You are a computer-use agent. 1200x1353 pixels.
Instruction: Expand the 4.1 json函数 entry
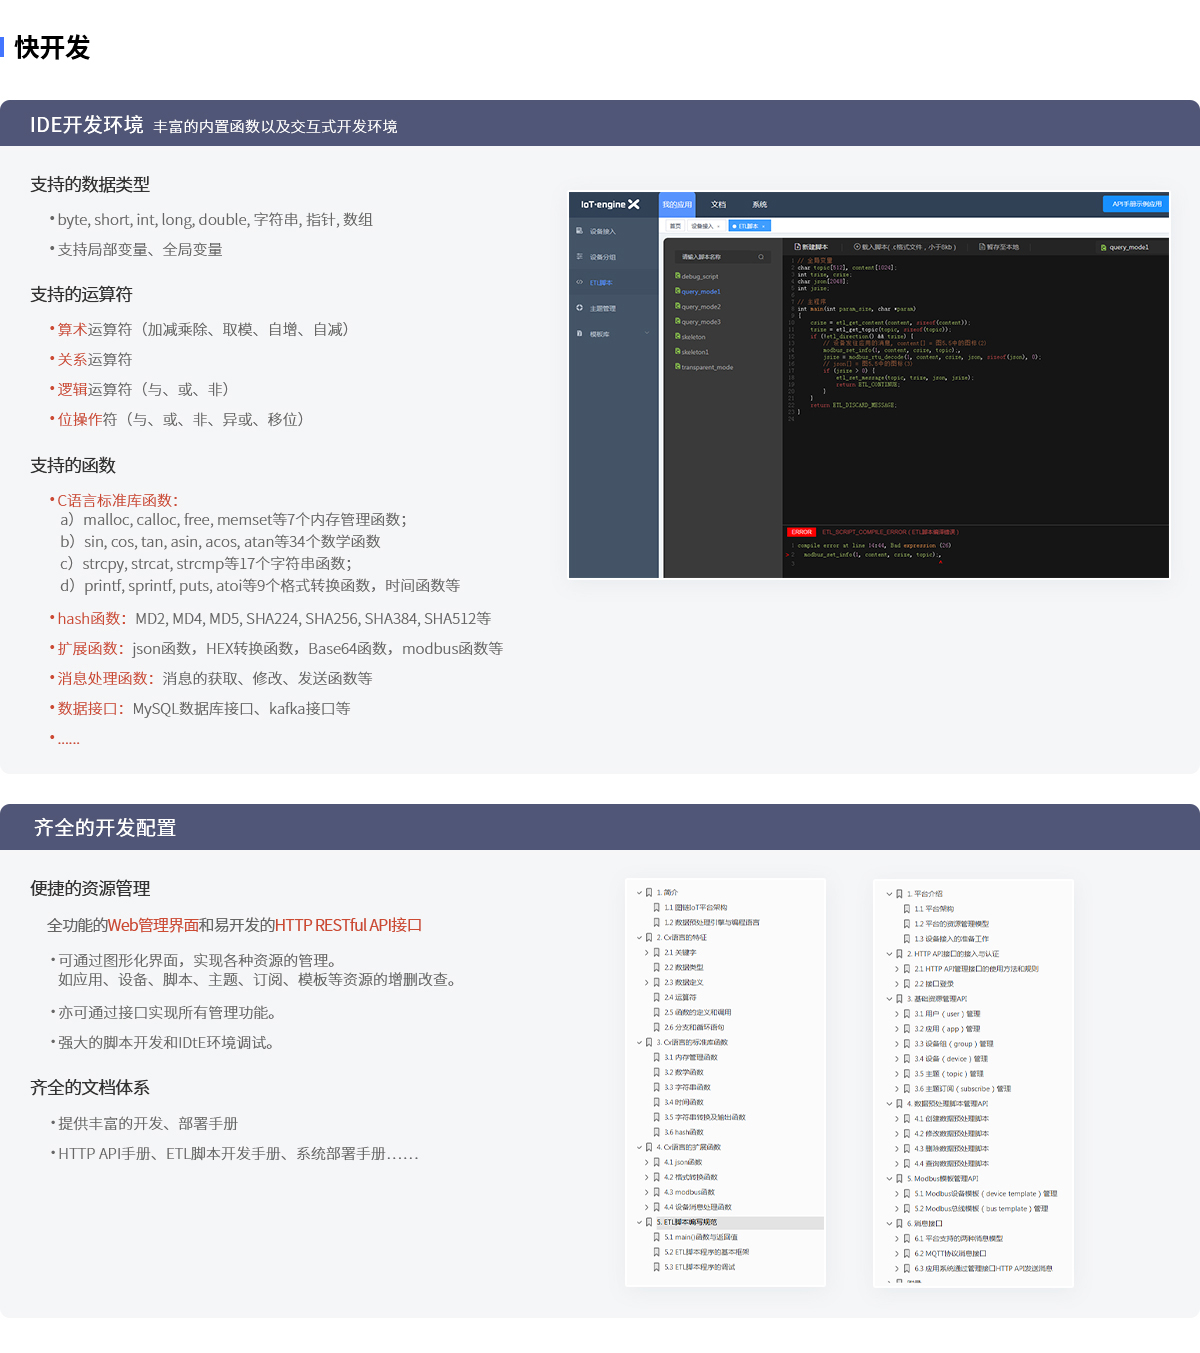pyautogui.click(x=647, y=1162)
